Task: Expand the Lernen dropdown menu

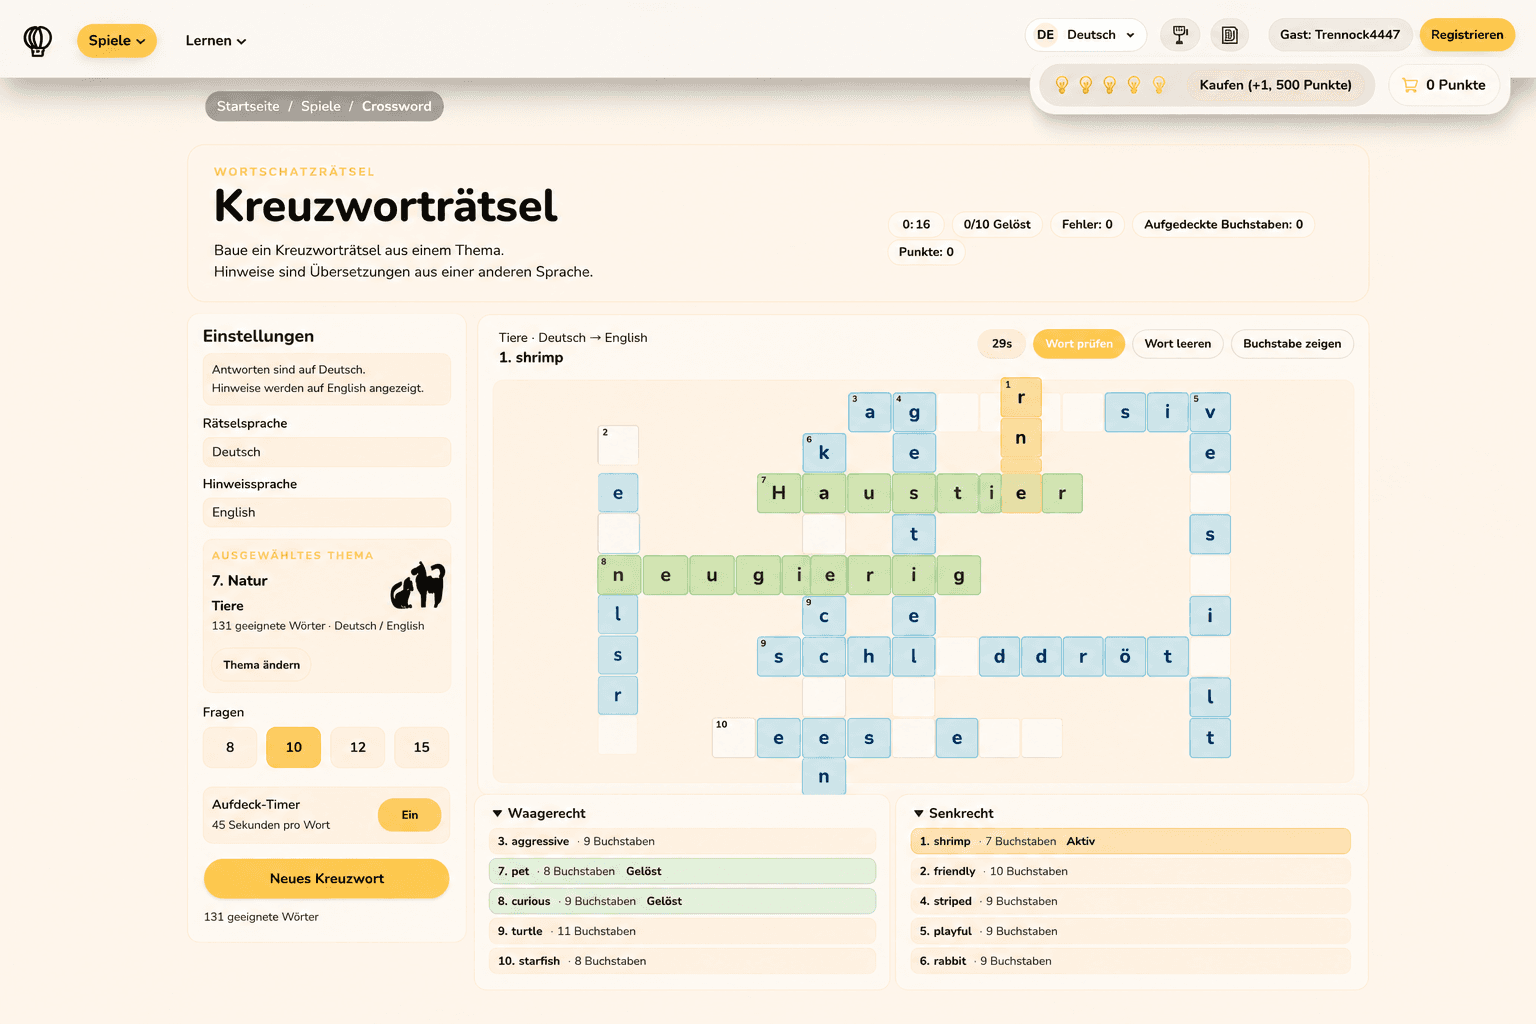Action: 216,41
